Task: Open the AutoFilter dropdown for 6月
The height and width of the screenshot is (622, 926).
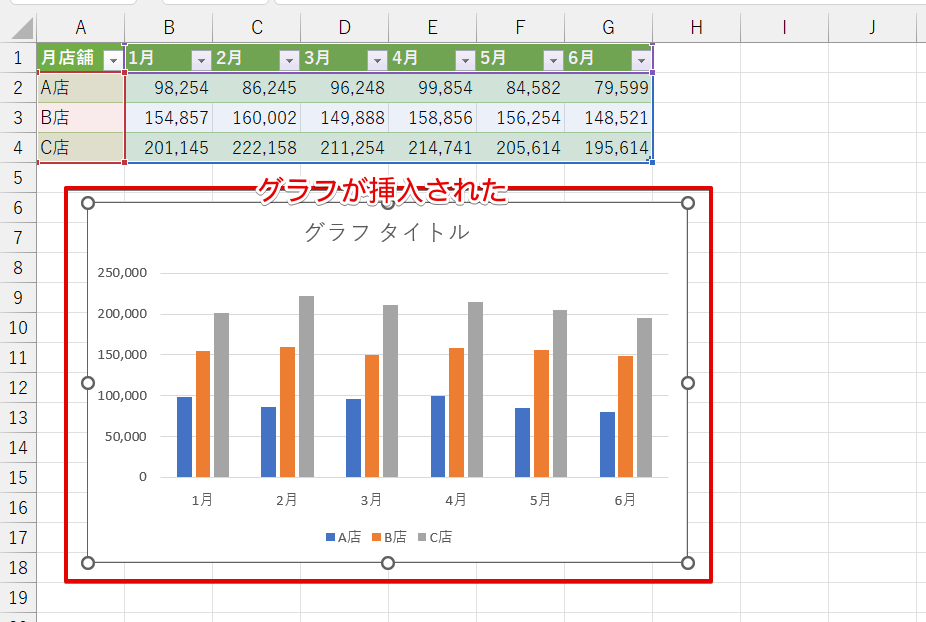Action: [x=641, y=58]
